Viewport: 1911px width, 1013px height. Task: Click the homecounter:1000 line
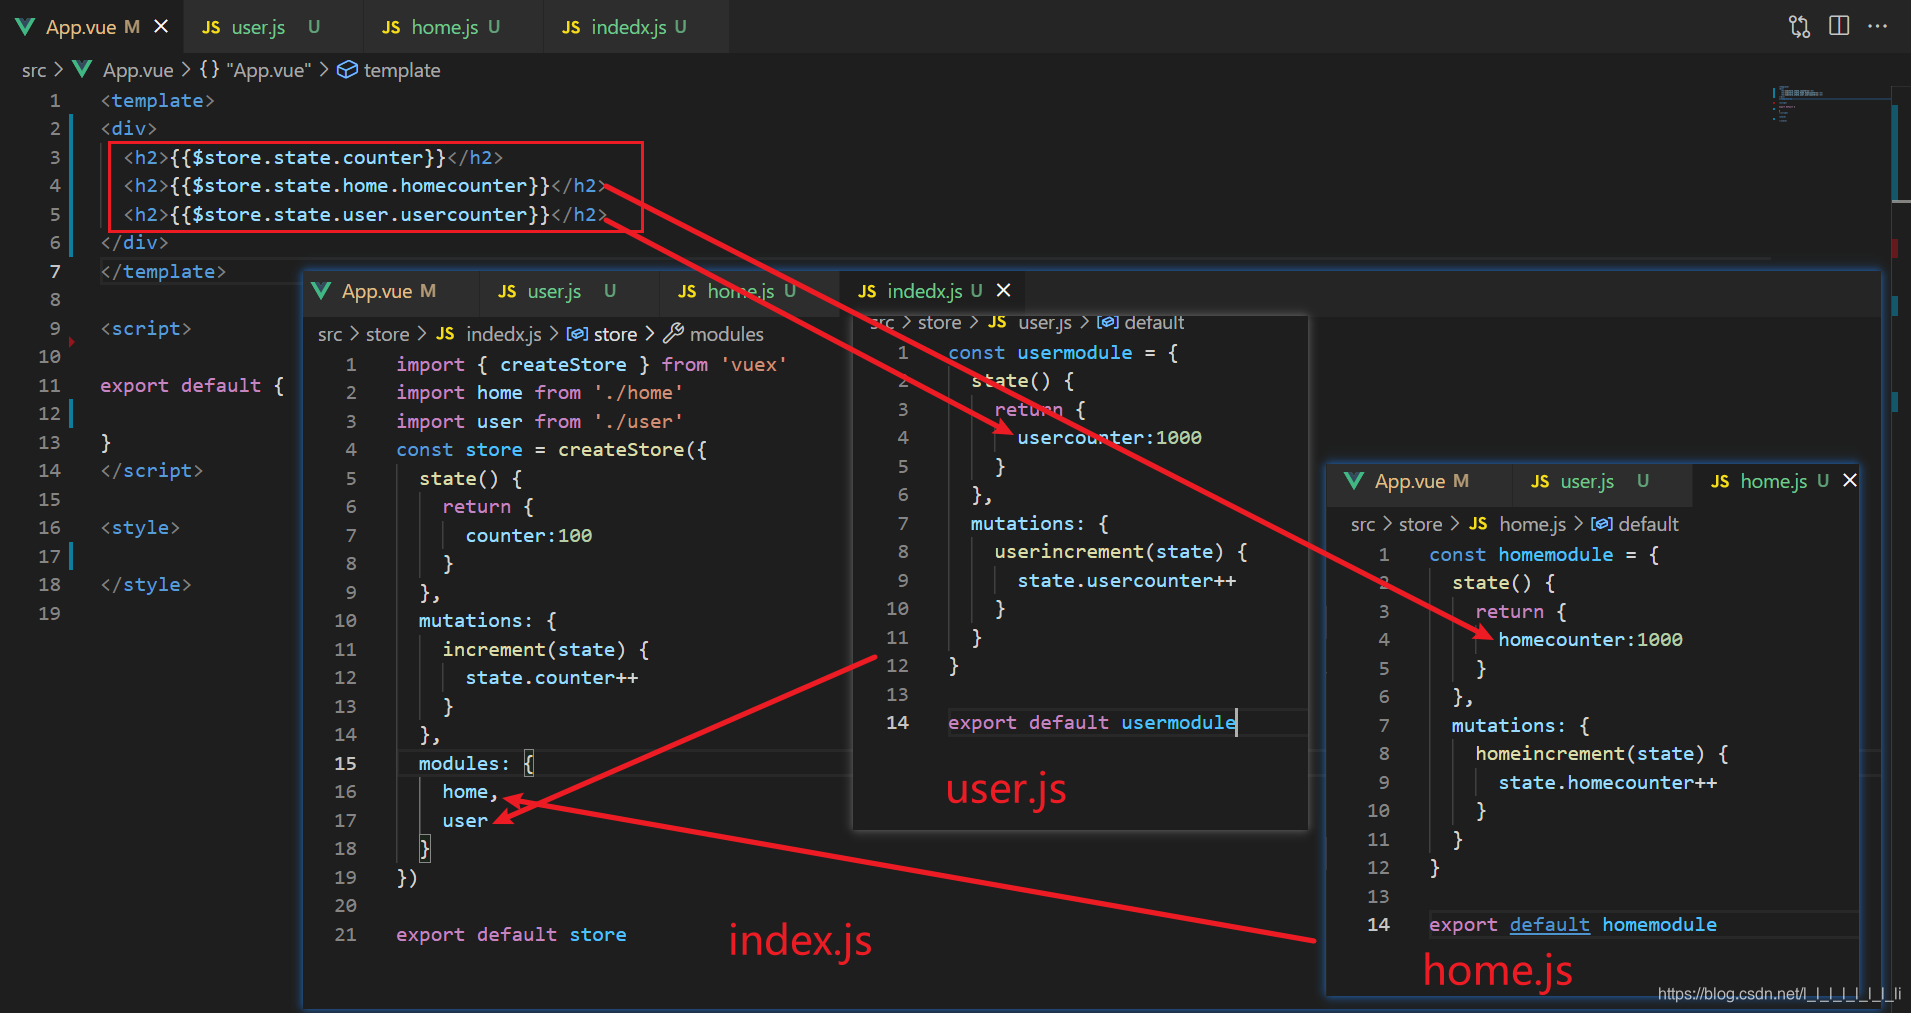tap(1590, 640)
